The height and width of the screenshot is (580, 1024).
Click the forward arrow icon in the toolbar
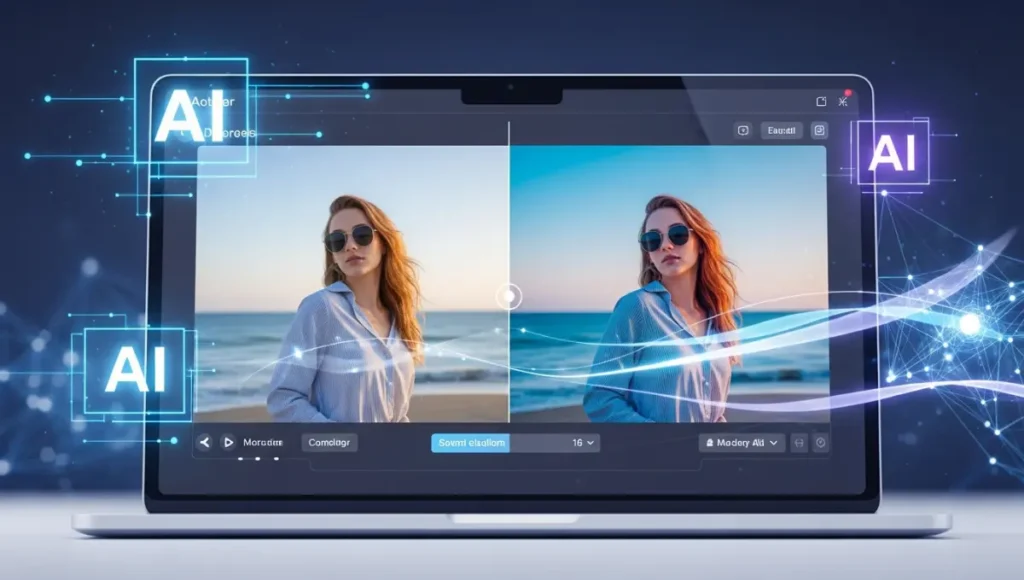[228, 442]
